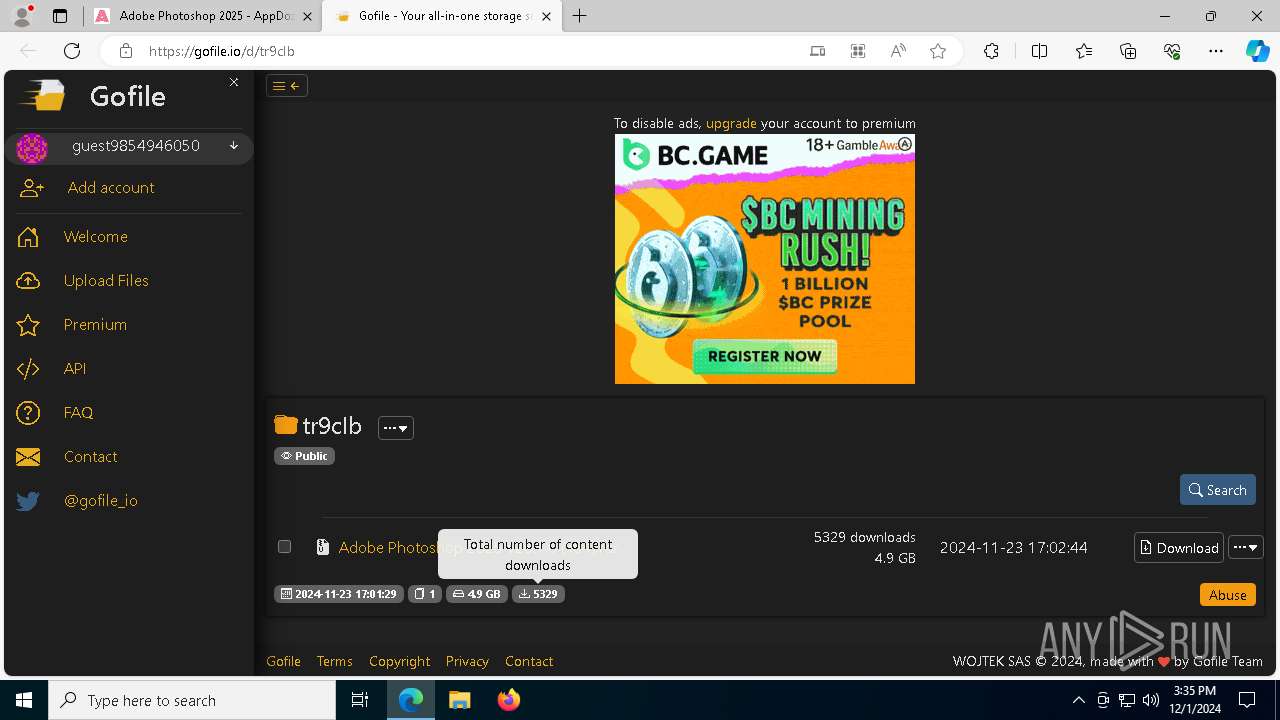This screenshot has height=720, width=1280.
Task: Click the Abuse report button
Action: 1227,595
